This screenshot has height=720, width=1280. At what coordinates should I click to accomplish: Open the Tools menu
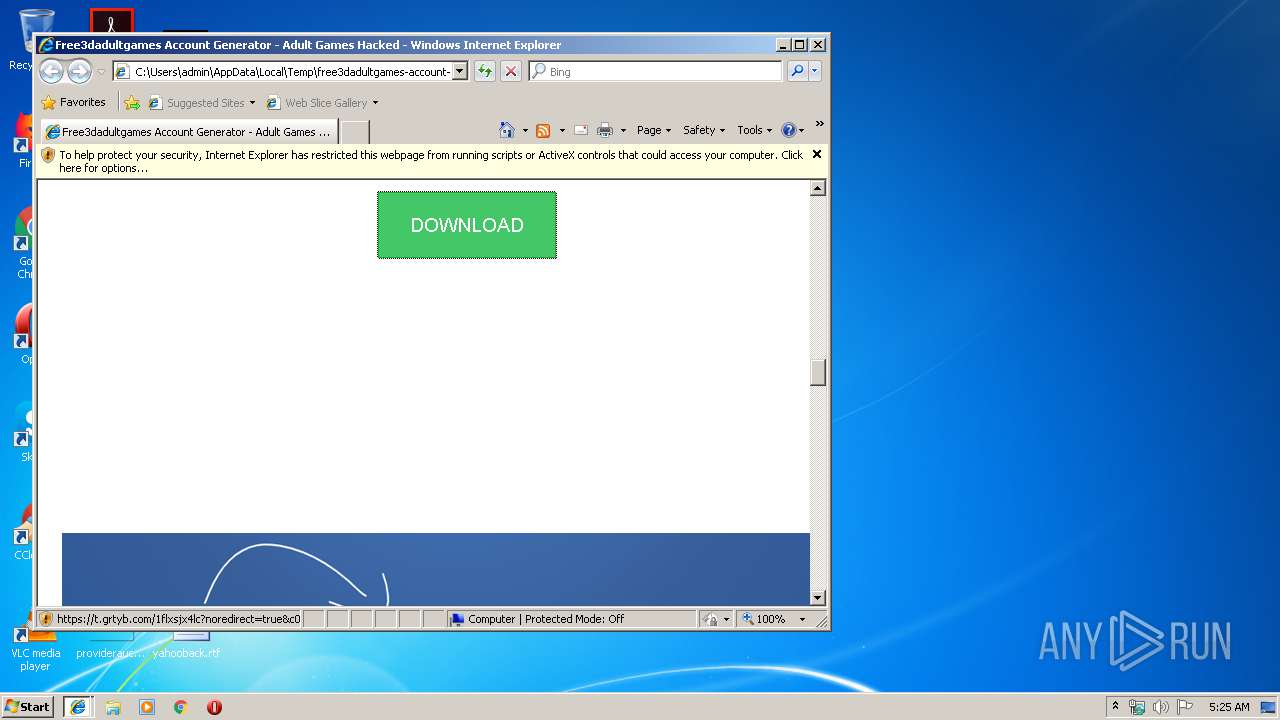tap(754, 130)
